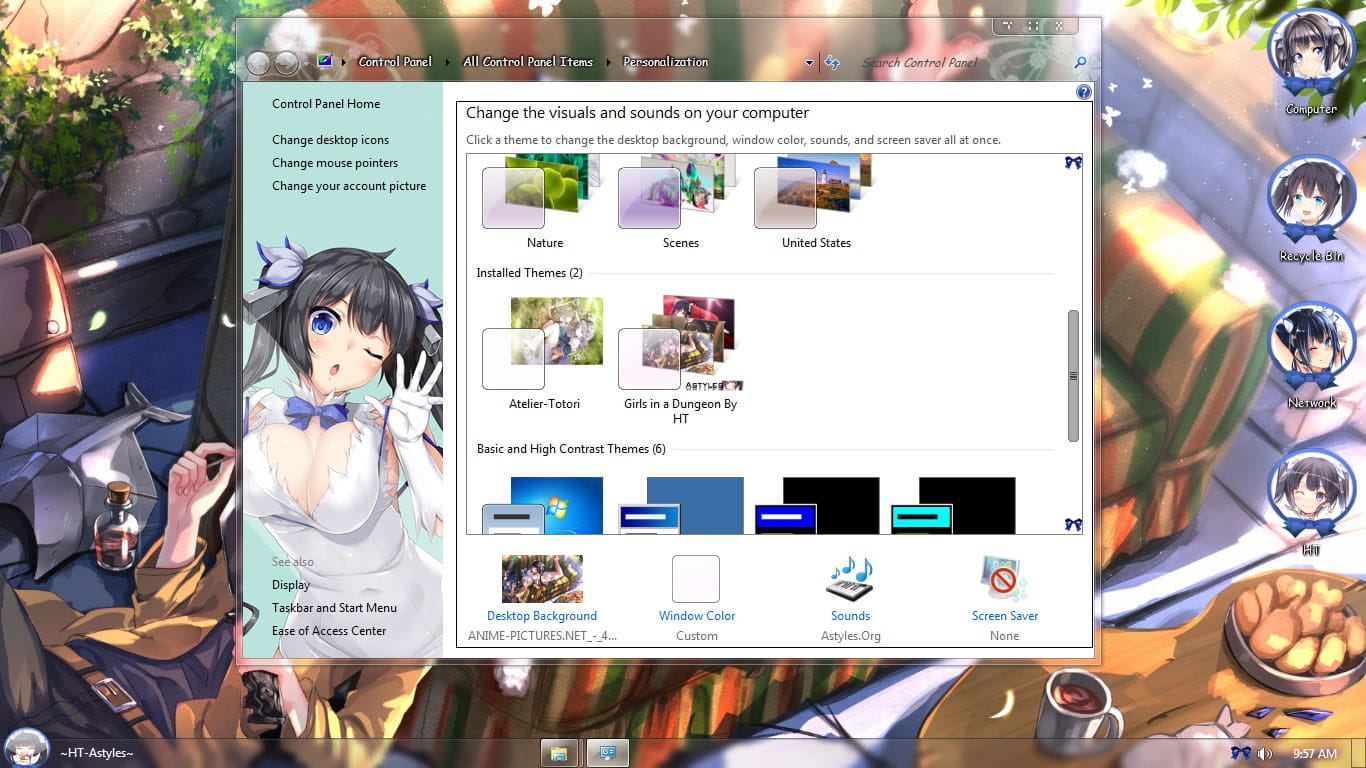This screenshot has width=1366, height=768.
Task: Open the Ease of Access Center link
Action: [329, 630]
